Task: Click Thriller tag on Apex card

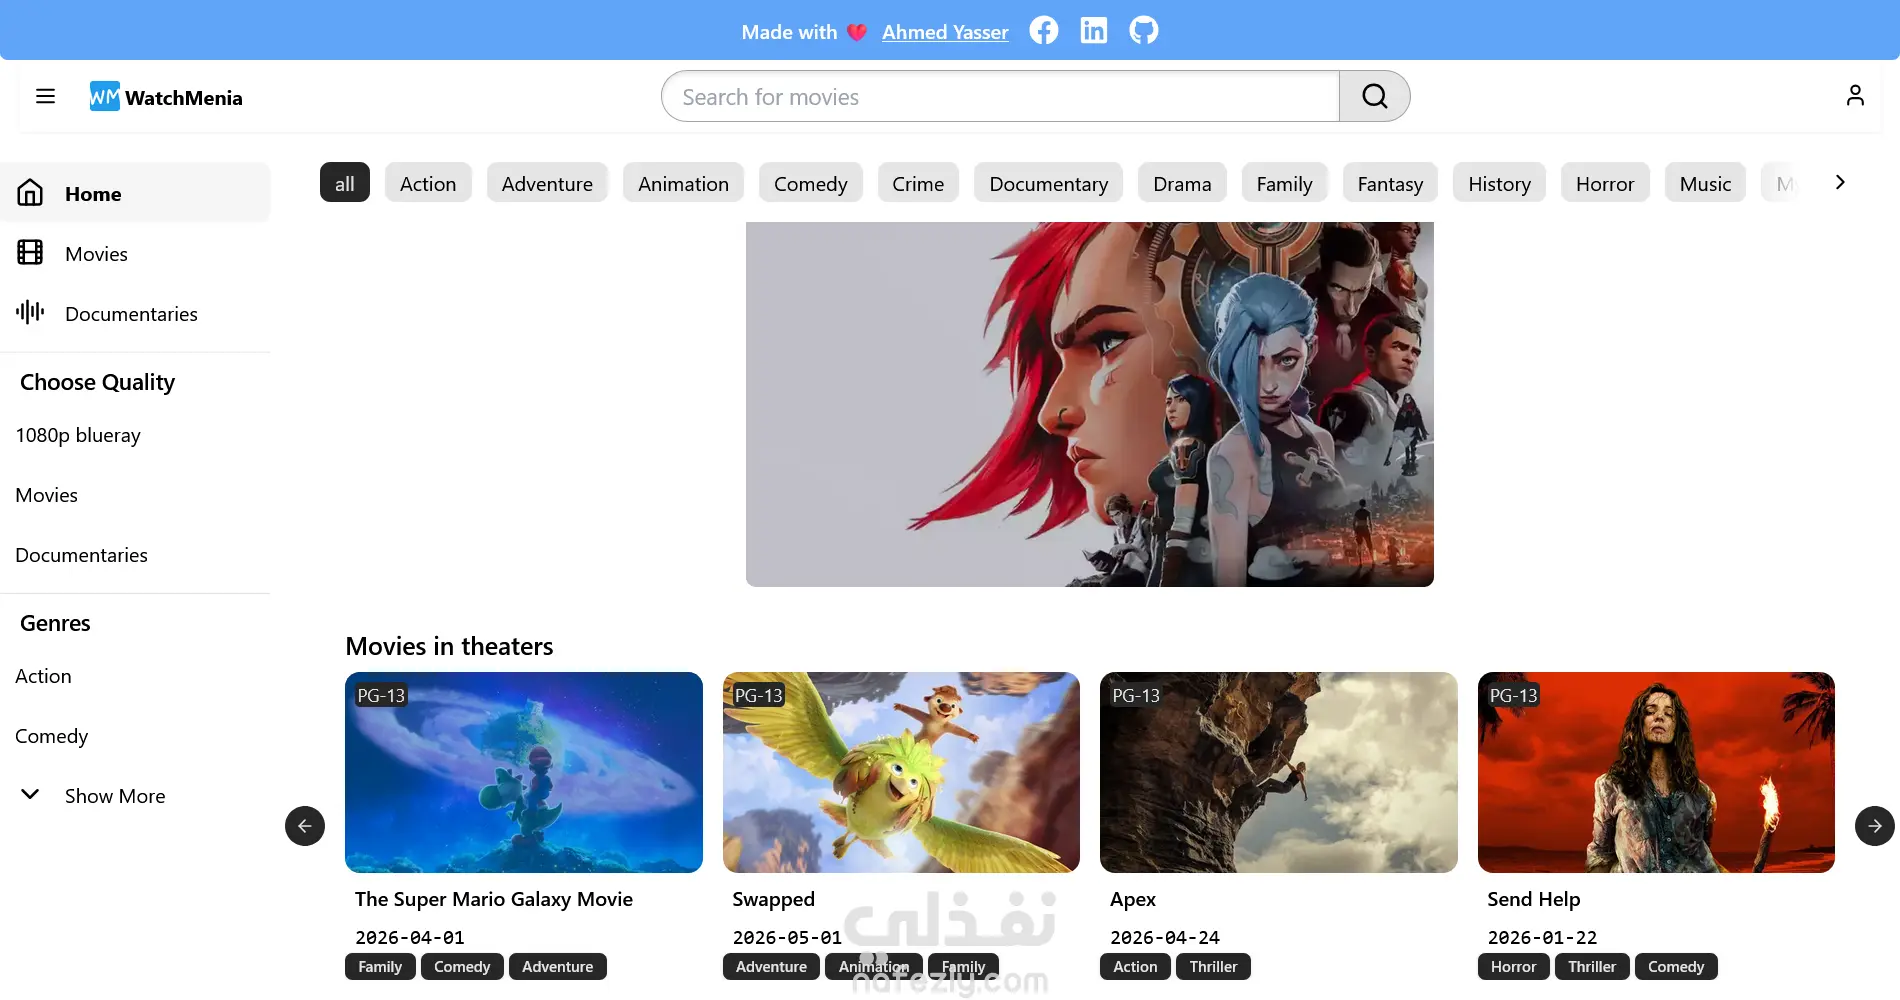Action: [1213, 967]
